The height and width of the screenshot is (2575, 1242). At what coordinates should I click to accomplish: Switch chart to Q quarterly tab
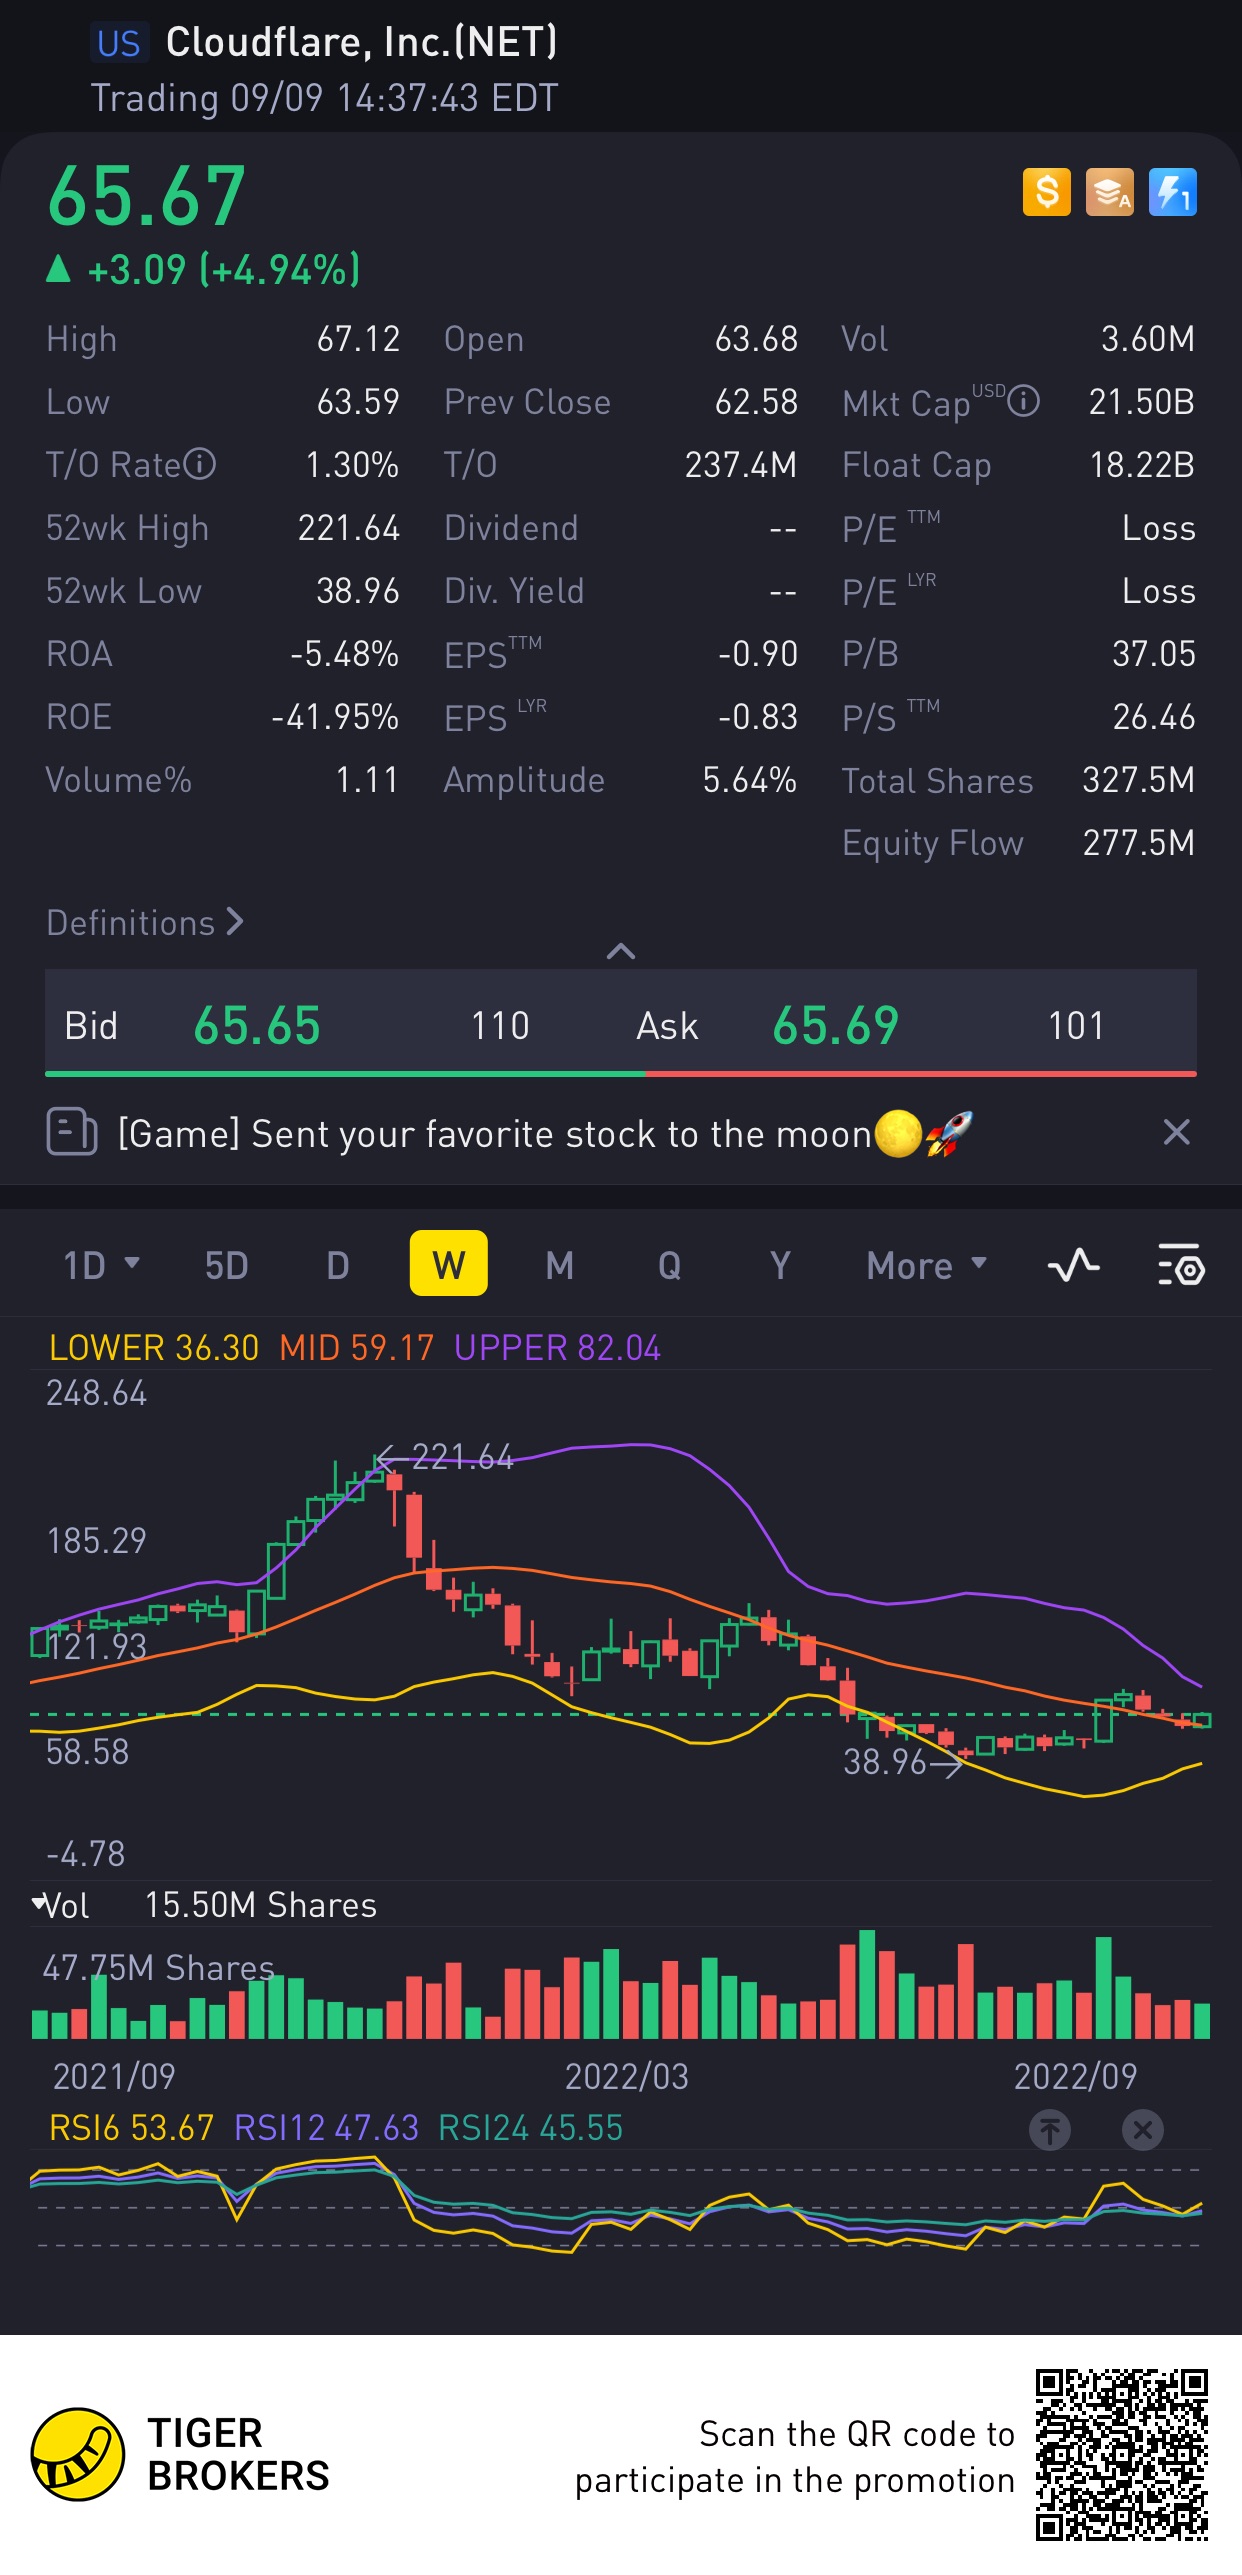[670, 1265]
